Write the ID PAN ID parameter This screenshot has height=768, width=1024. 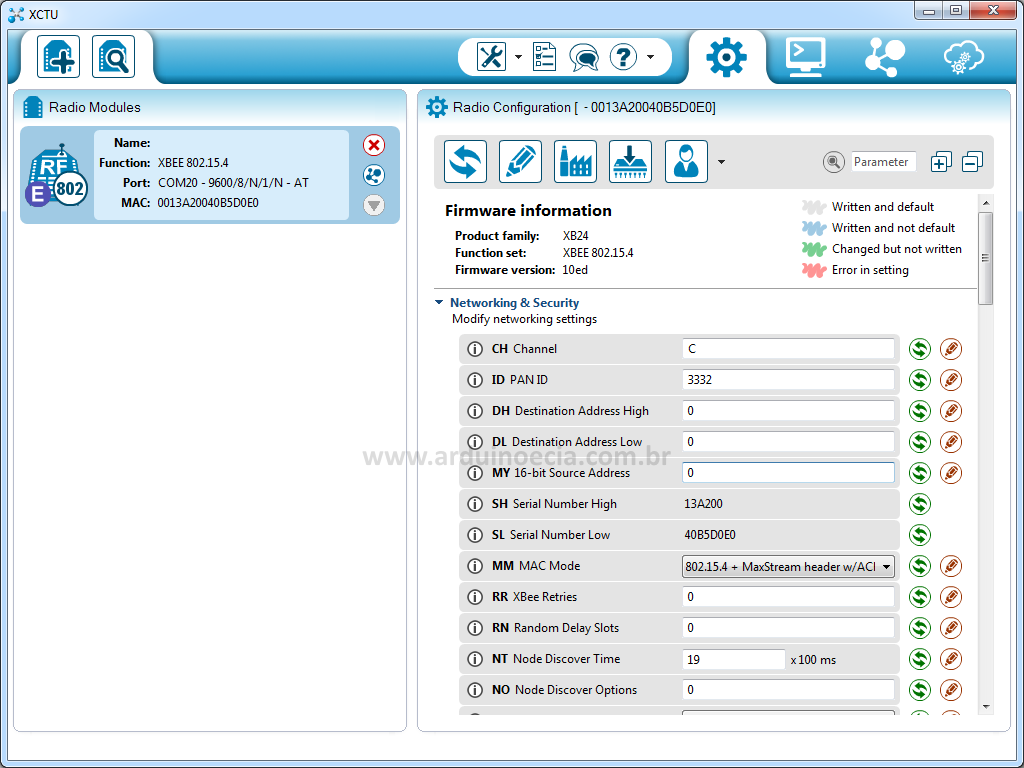point(951,380)
